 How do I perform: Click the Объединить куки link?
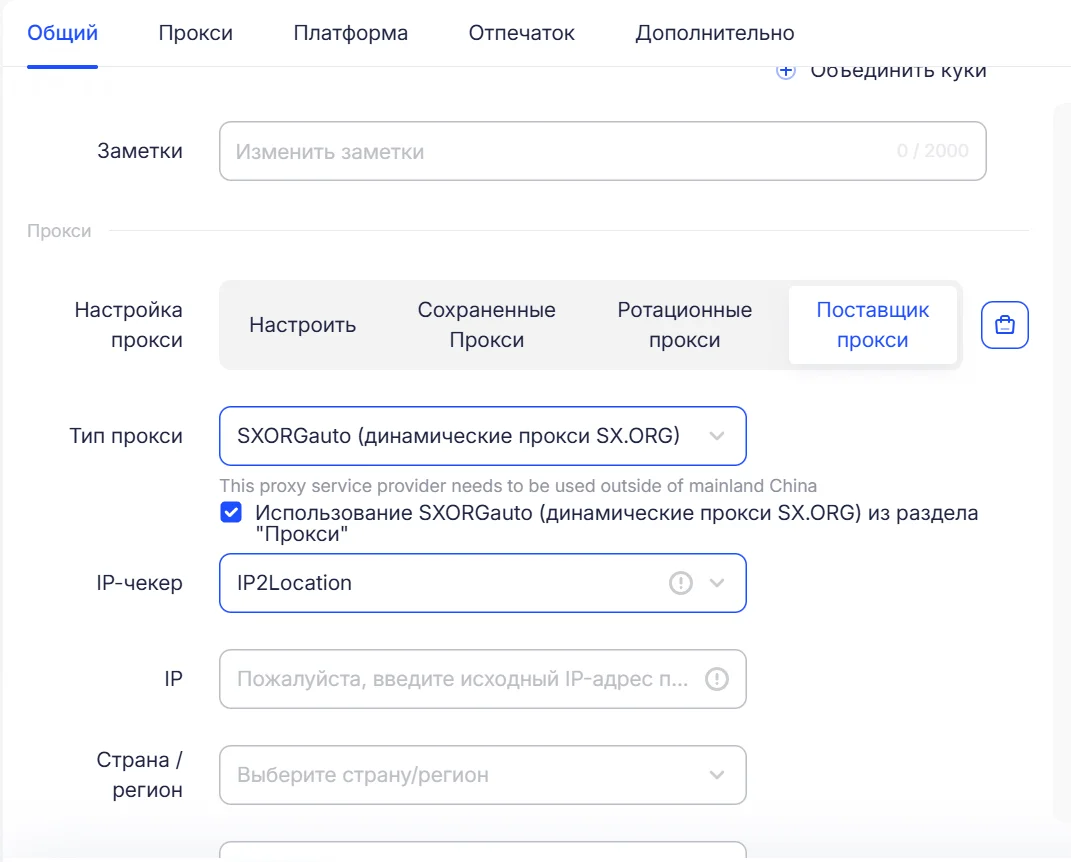[x=898, y=72]
